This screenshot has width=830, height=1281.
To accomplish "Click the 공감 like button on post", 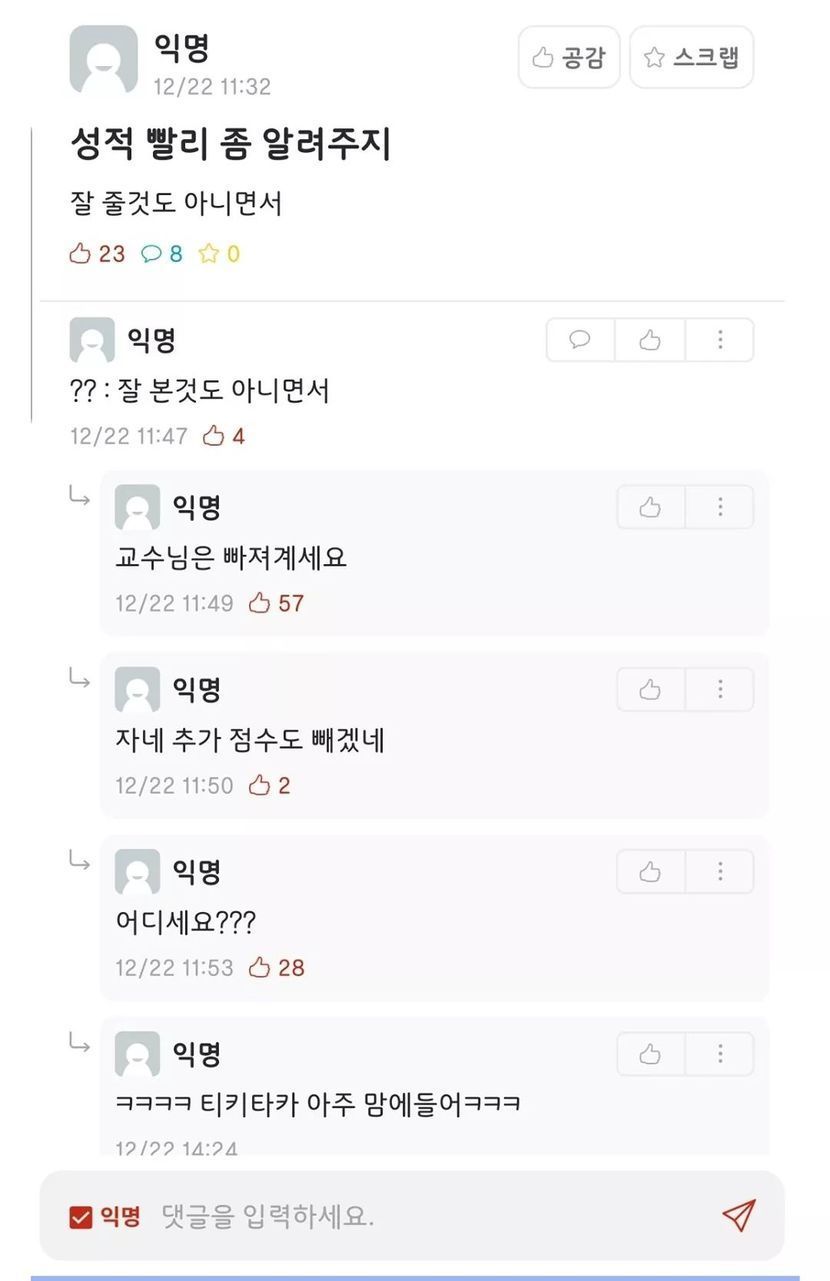I will 569,57.
